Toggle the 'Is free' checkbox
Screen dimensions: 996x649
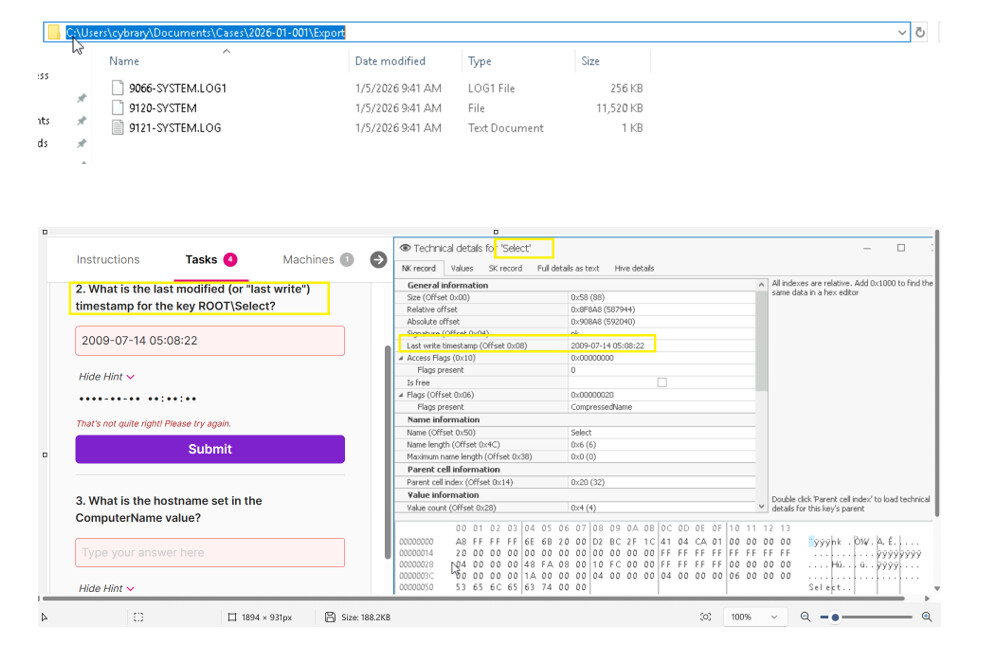(661, 382)
